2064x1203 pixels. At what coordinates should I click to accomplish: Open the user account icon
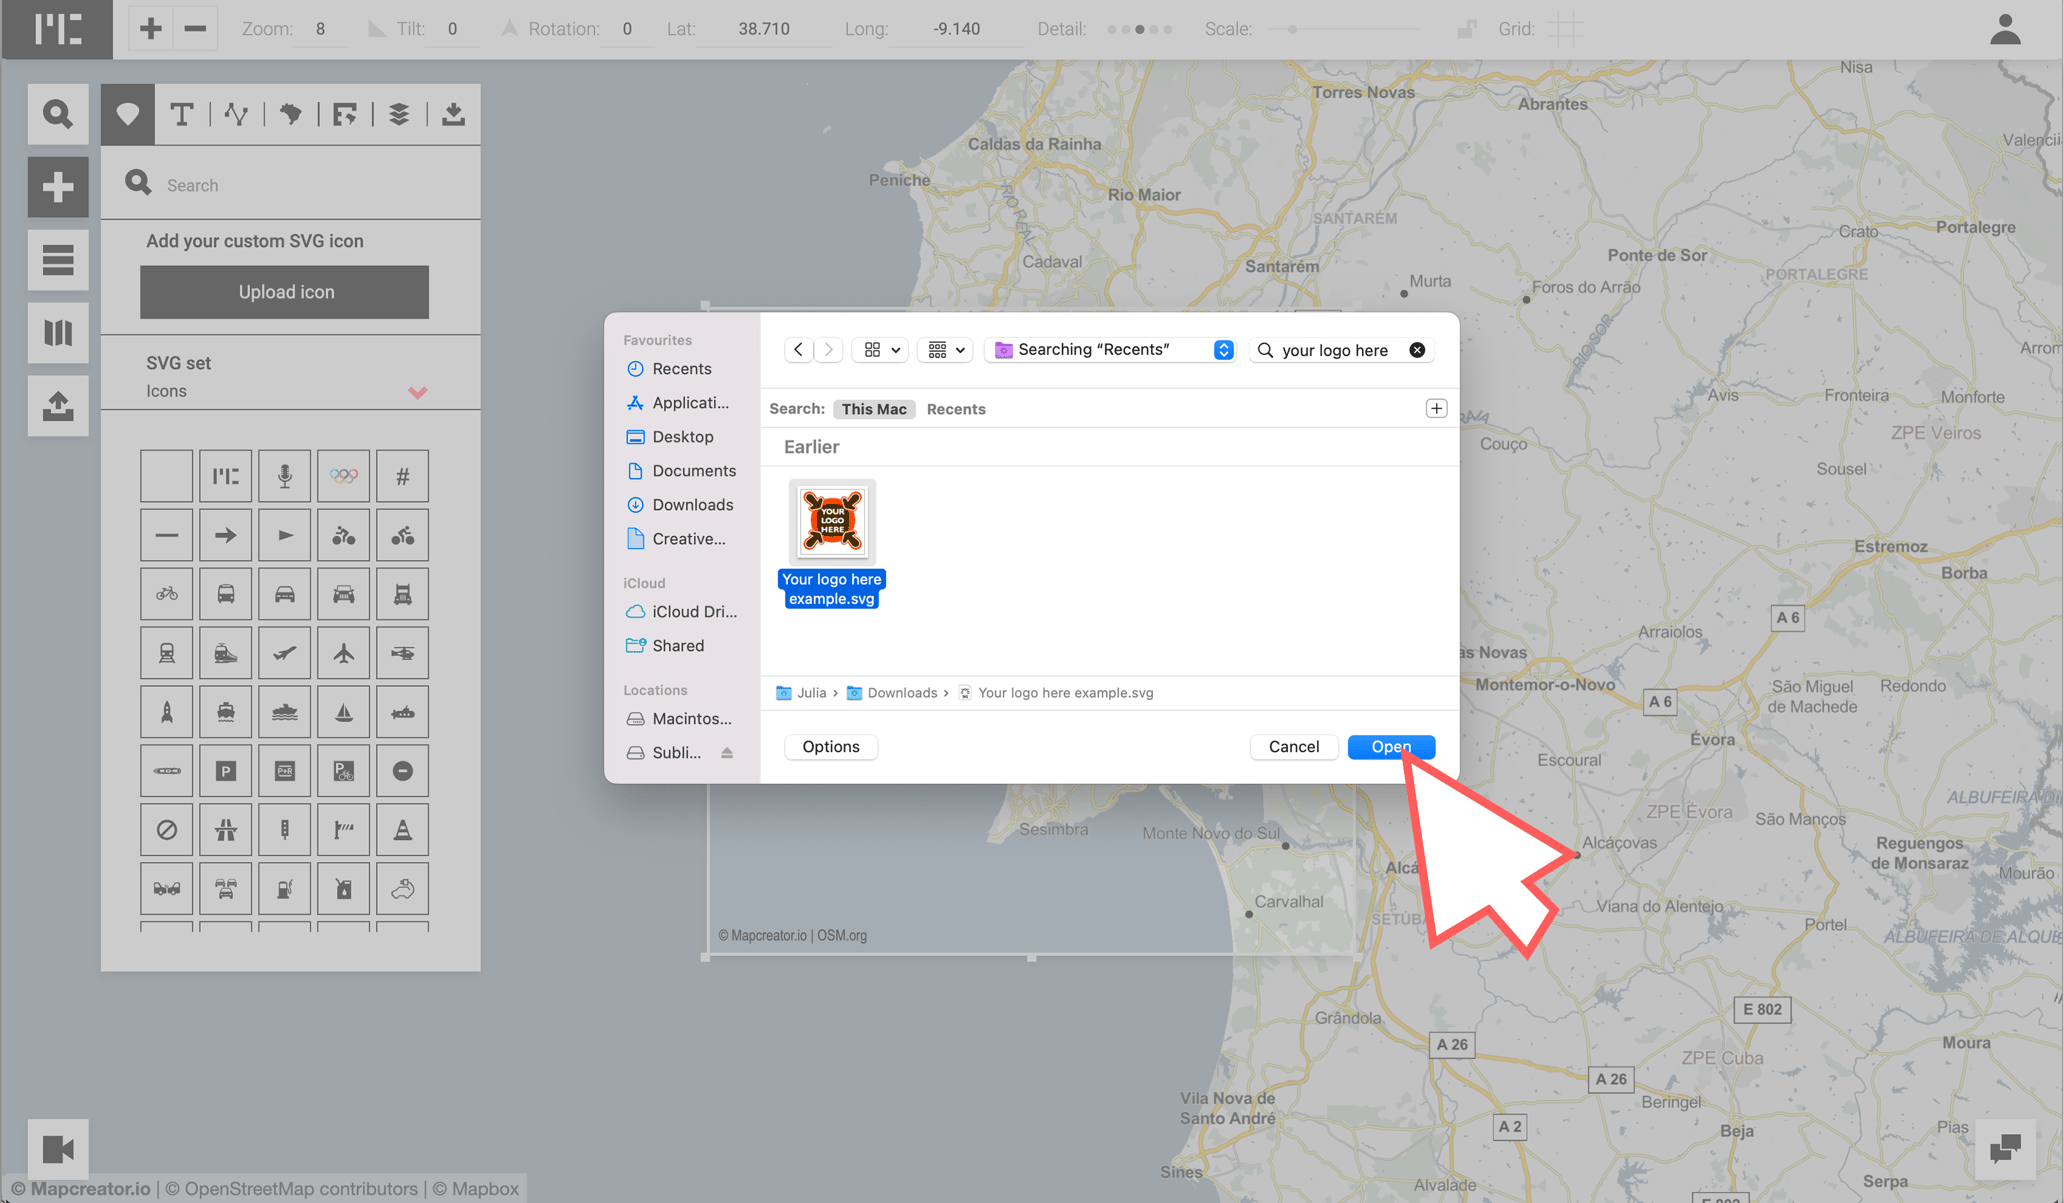tap(2004, 29)
